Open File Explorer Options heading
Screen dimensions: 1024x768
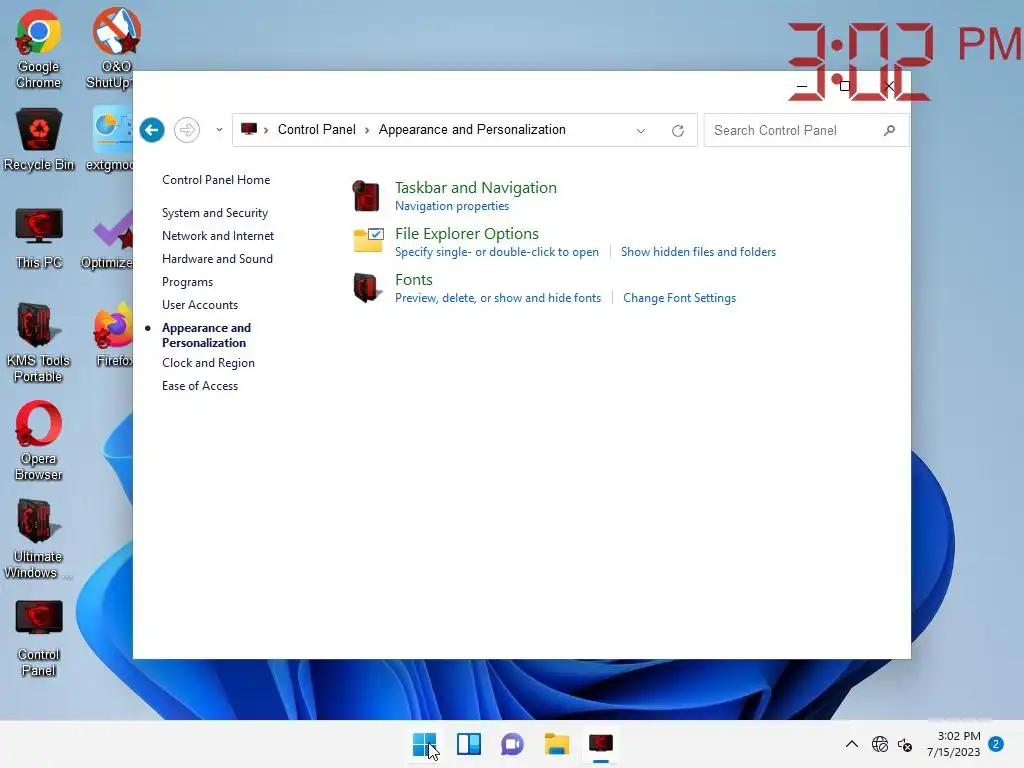(467, 234)
